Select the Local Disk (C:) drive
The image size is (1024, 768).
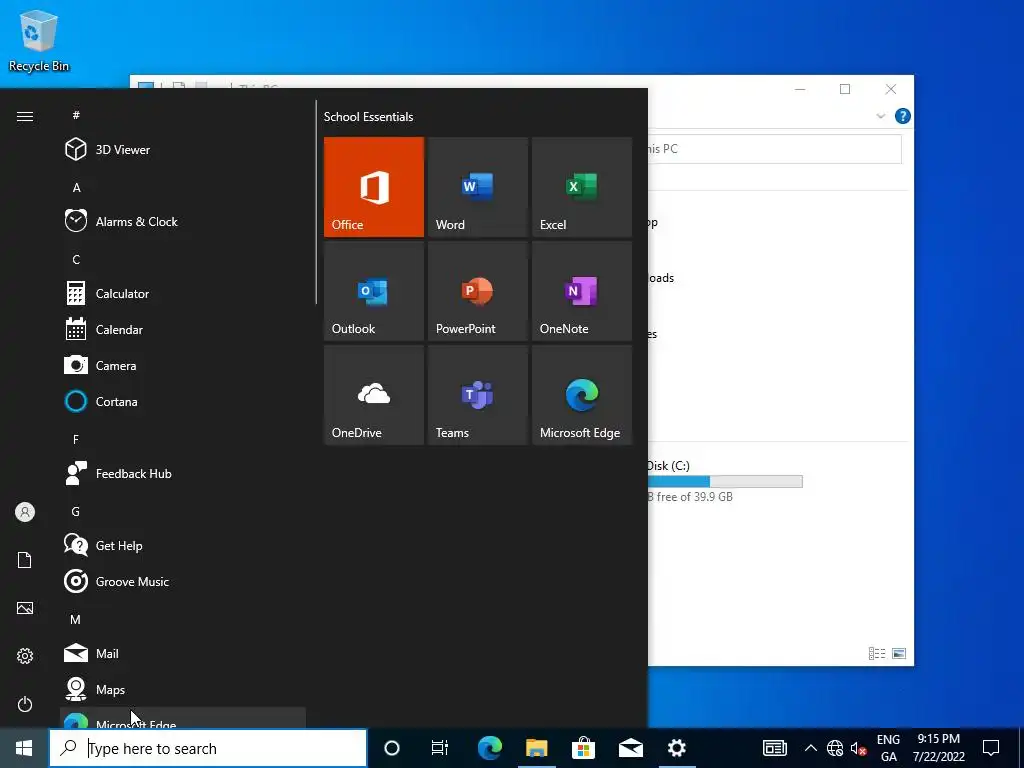coord(725,481)
